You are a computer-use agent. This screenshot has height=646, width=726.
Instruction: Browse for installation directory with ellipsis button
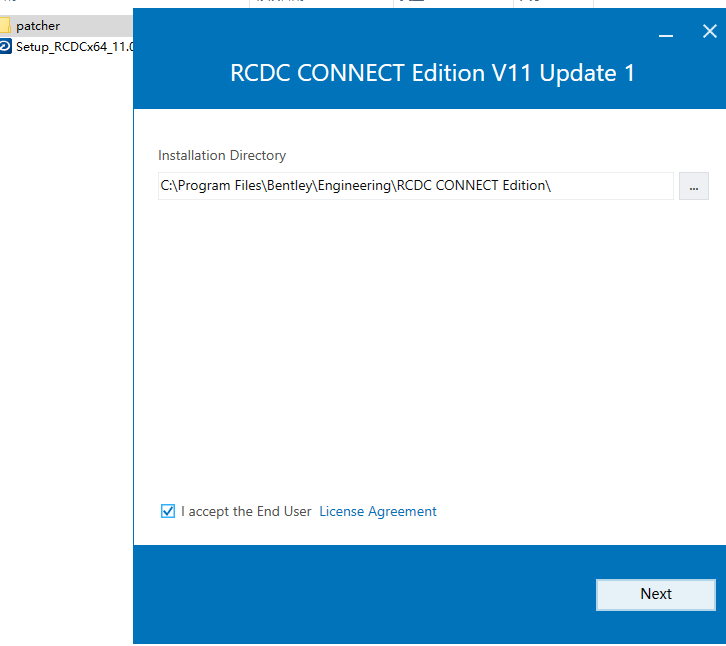pyautogui.click(x=694, y=186)
